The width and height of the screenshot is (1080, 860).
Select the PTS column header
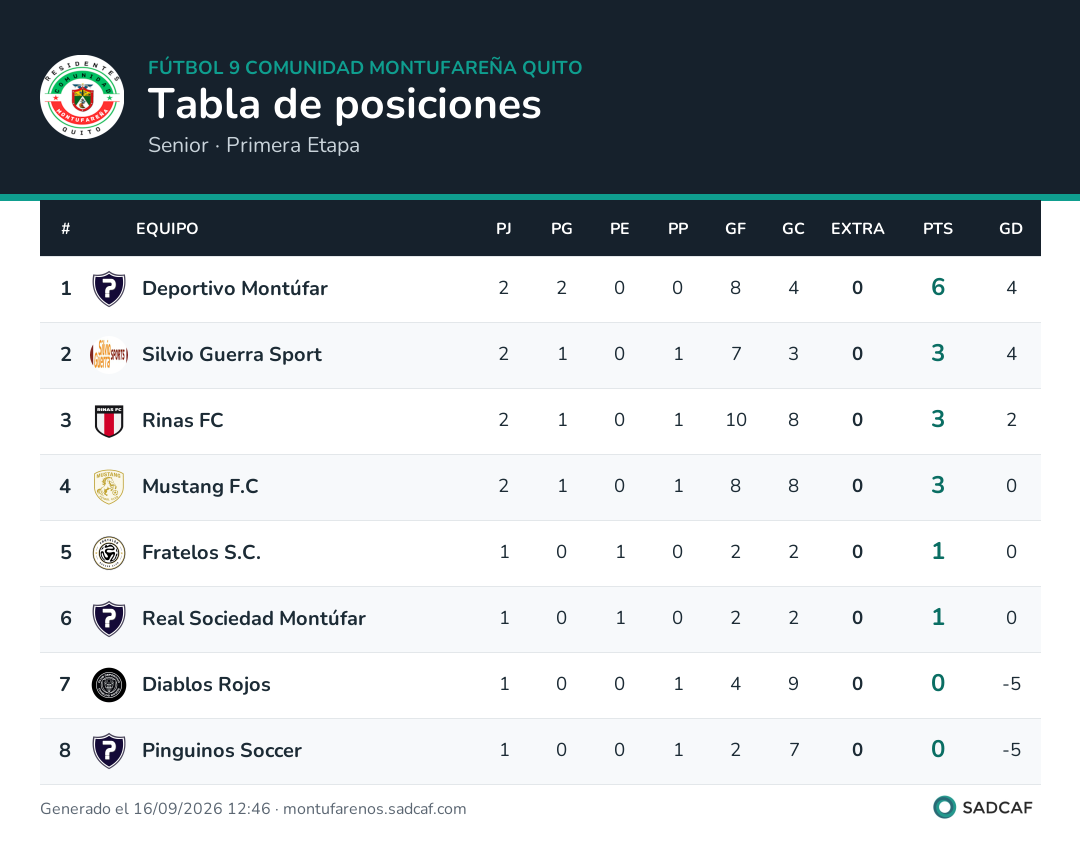pos(937,229)
